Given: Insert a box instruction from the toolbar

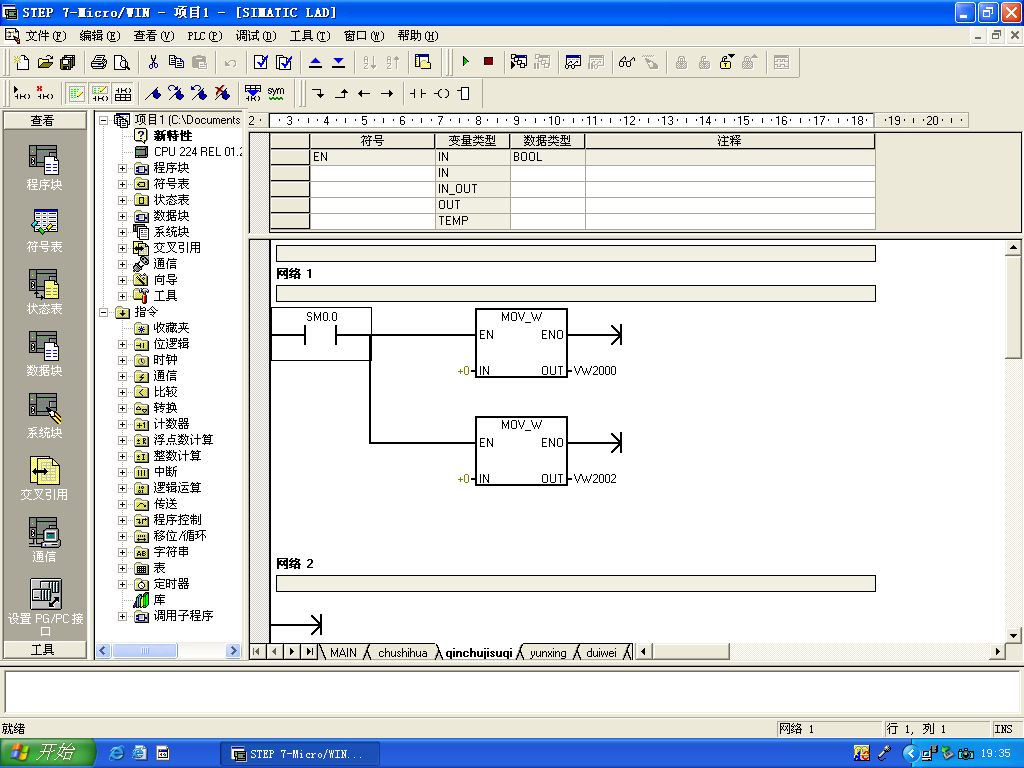Looking at the screenshot, I should pyautogui.click(x=463, y=94).
